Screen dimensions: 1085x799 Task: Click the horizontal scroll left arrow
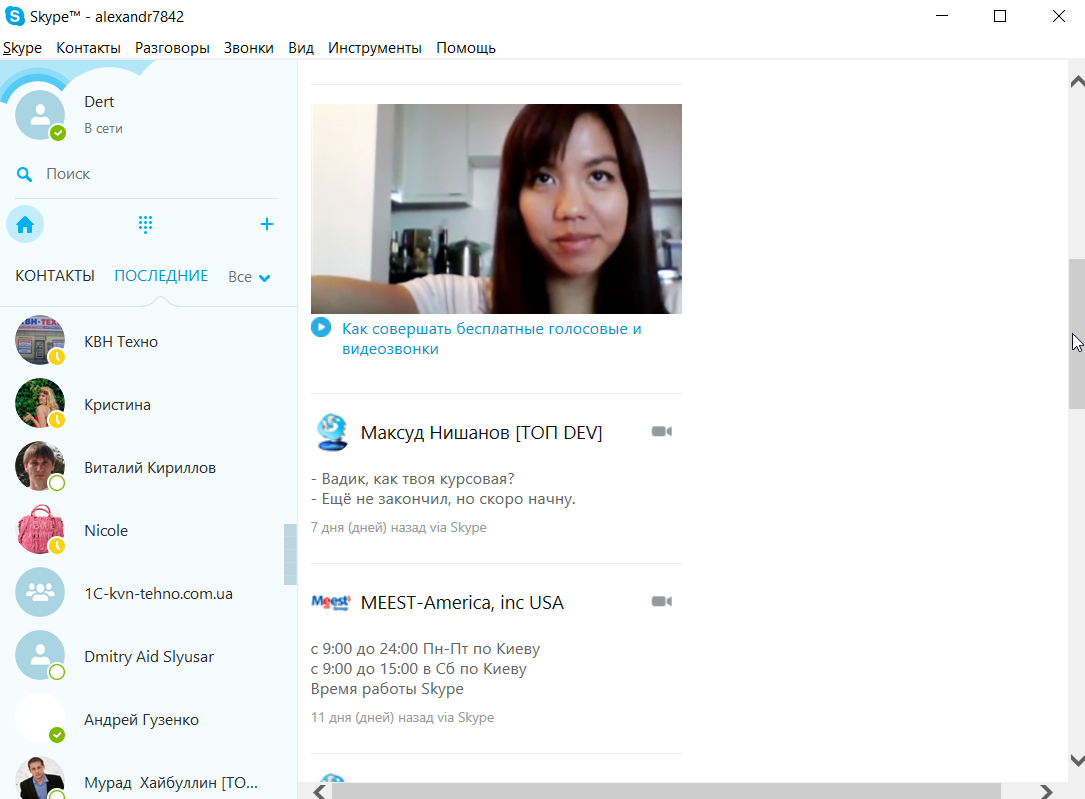(319, 791)
